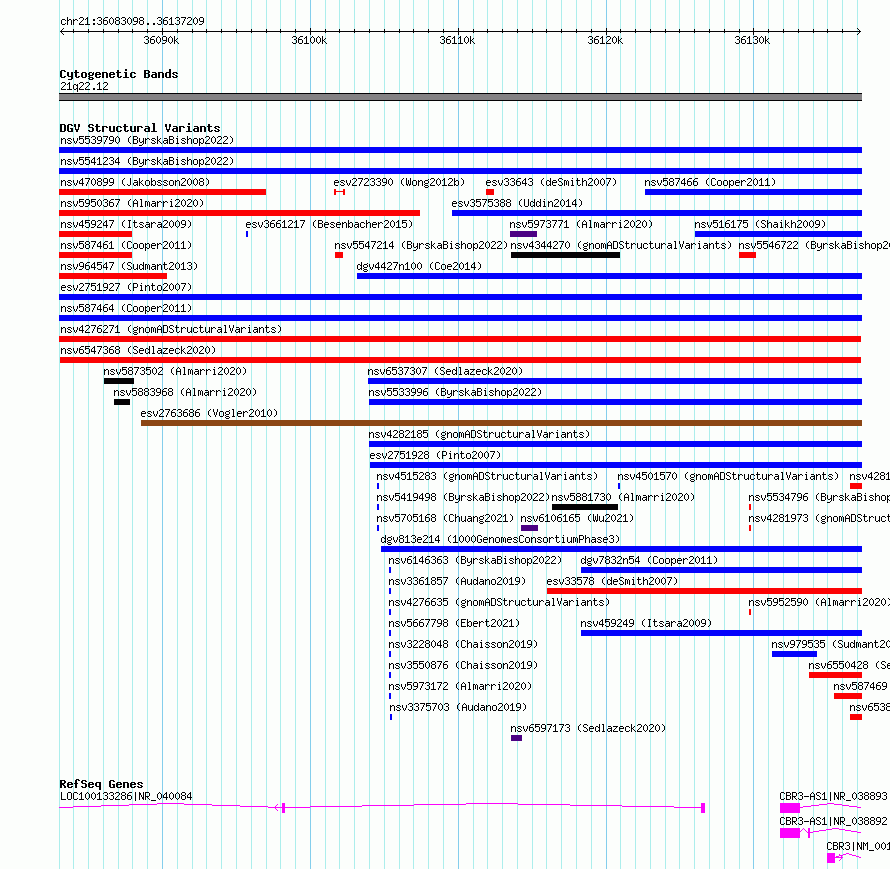Select nsv3375703 (Audano2019) label
The image size is (890, 869).
coord(458,707)
